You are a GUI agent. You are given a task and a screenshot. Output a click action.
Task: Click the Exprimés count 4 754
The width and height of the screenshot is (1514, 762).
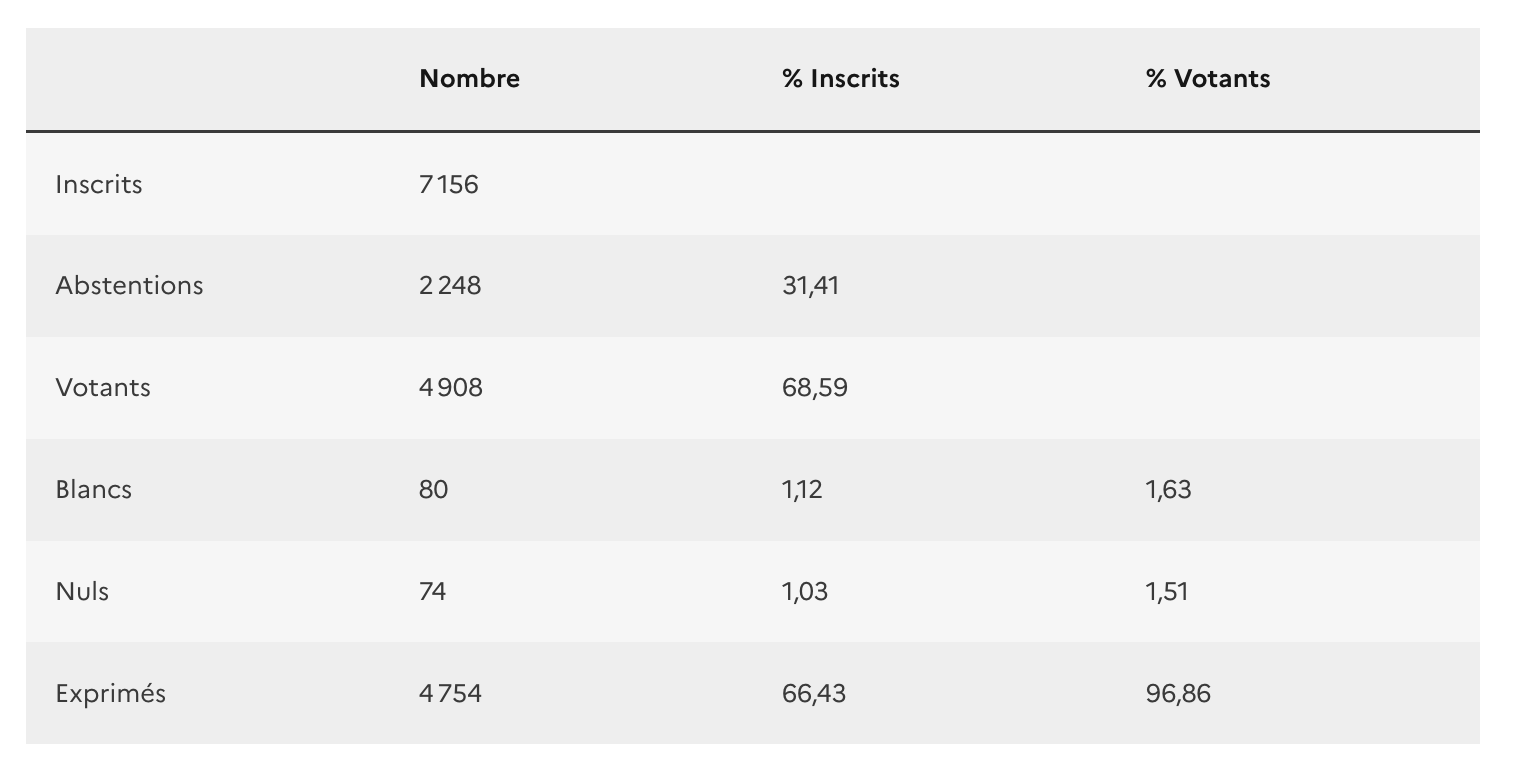[x=450, y=694]
